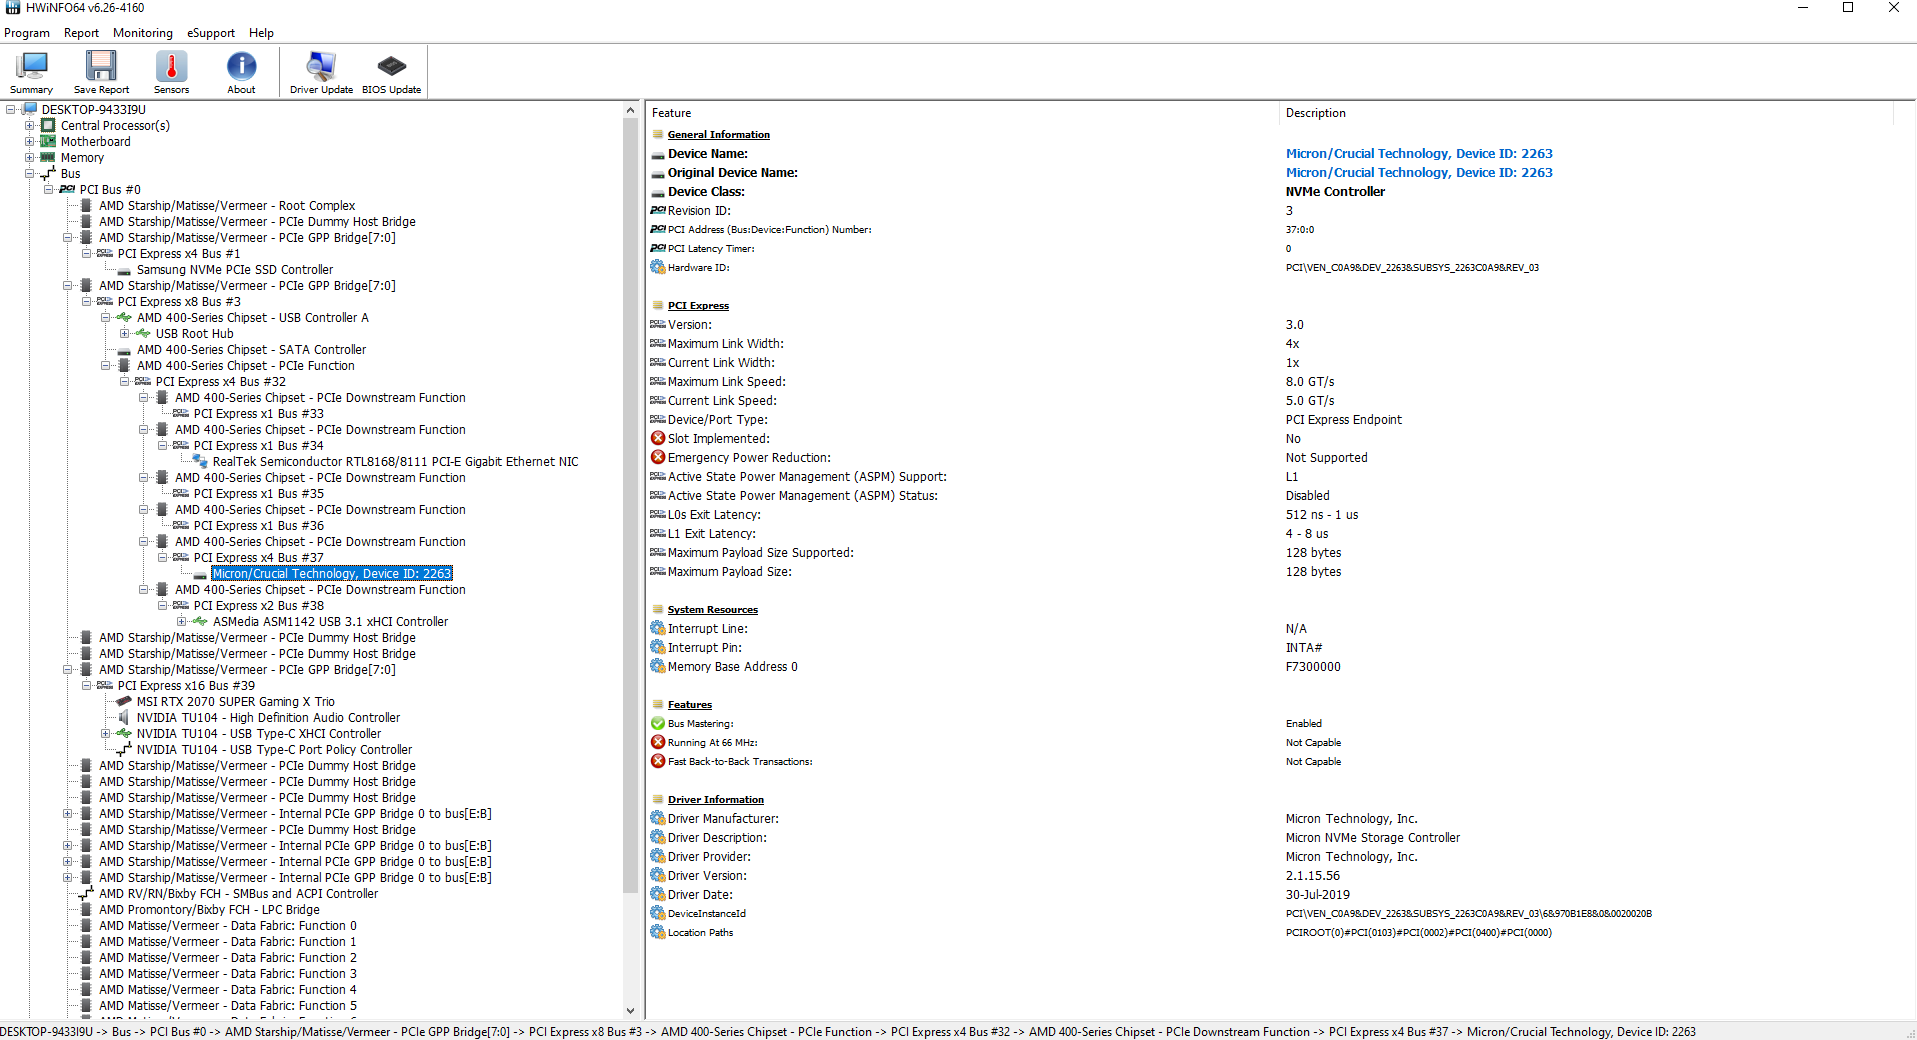Click the Memory Base Address 0 row
The width and height of the screenshot is (1917, 1040).
click(x=1270, y=666)
